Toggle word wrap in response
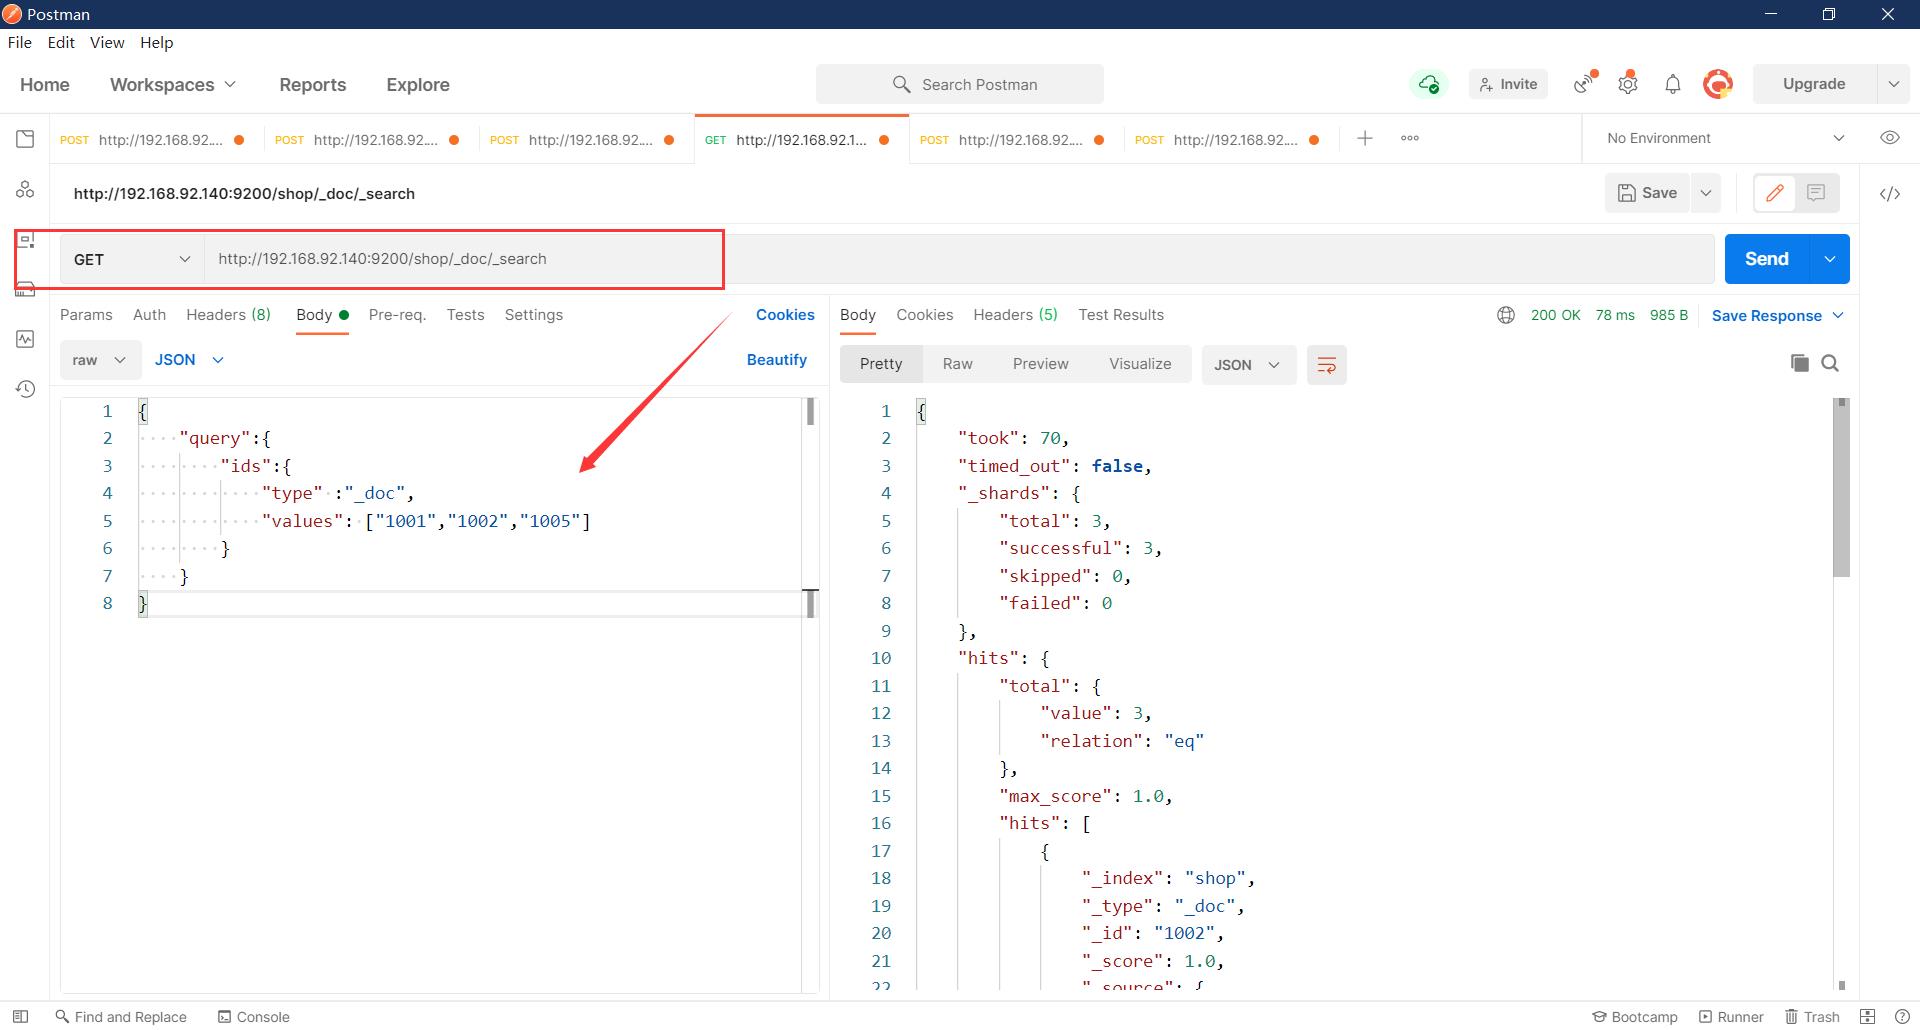Screen dimensions: 1920x1030 (x=1326, y=365)
